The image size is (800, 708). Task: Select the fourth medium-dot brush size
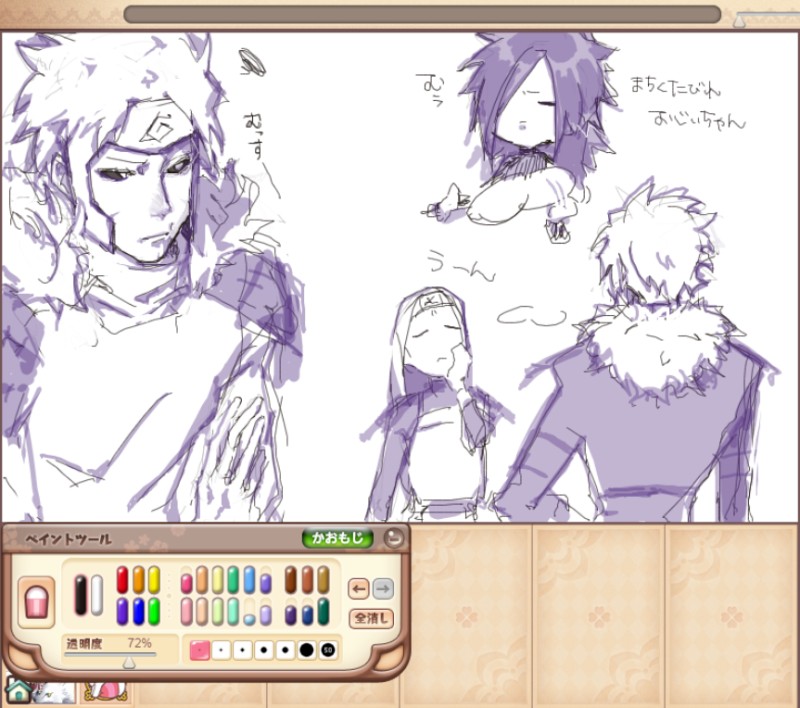(x=264, y=650)
